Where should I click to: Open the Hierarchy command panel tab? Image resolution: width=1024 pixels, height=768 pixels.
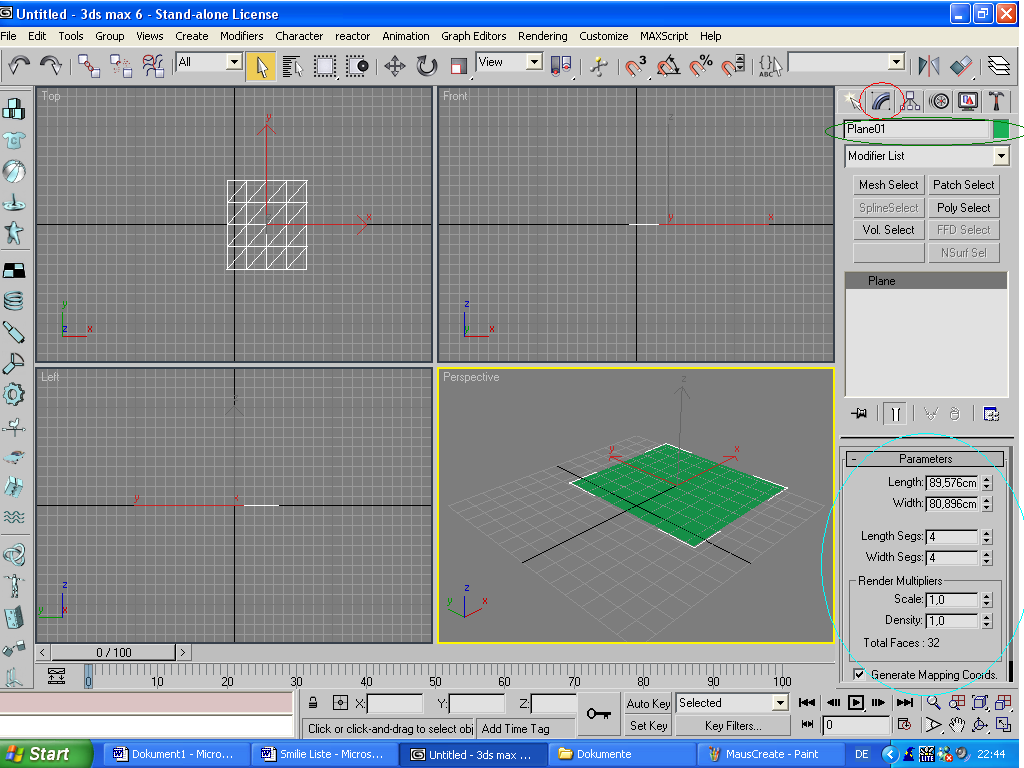[910, 101]
